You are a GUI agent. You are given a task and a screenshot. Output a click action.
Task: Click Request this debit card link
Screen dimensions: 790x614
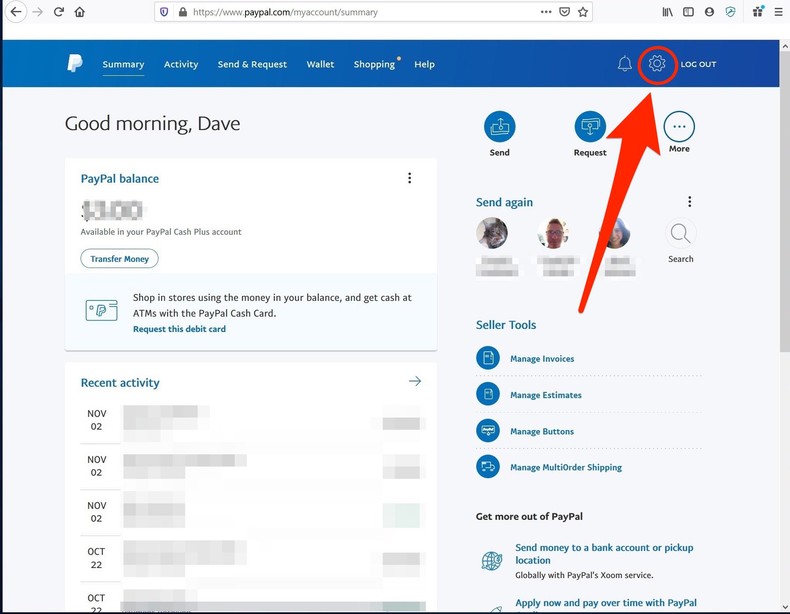[179, 329]
